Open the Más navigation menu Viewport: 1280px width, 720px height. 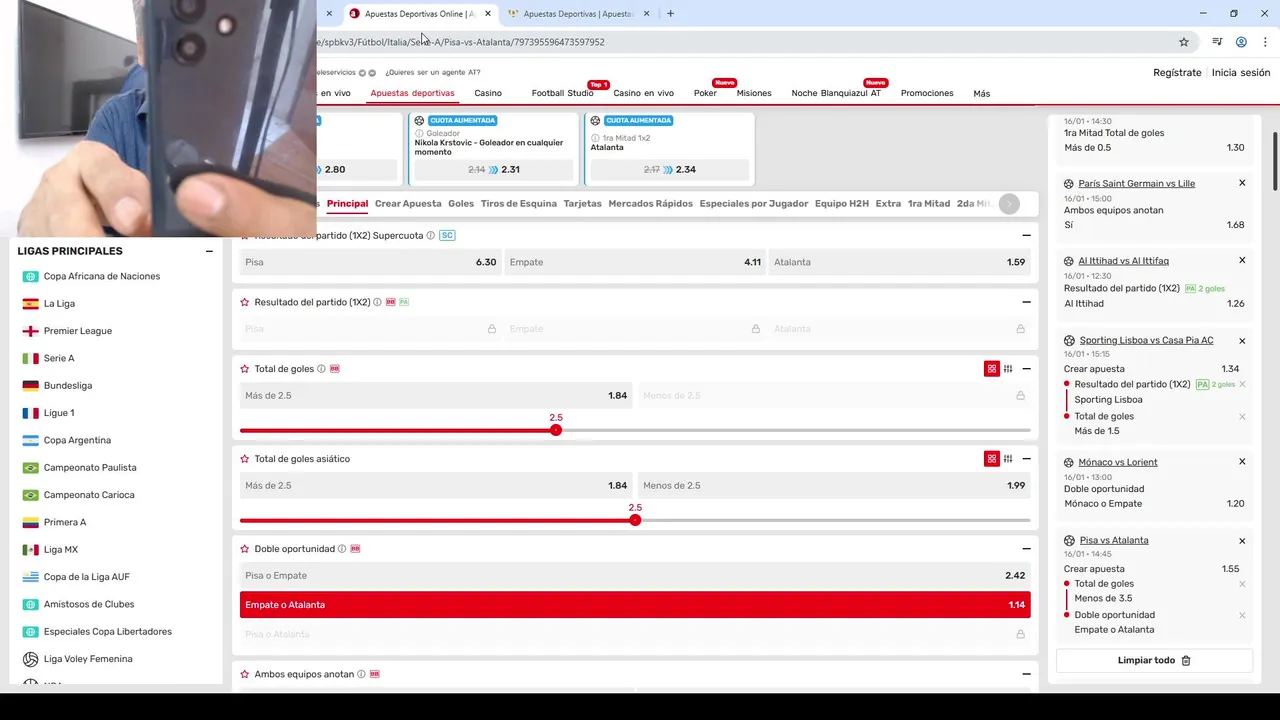pyautogui.click(x=981, y=93)
